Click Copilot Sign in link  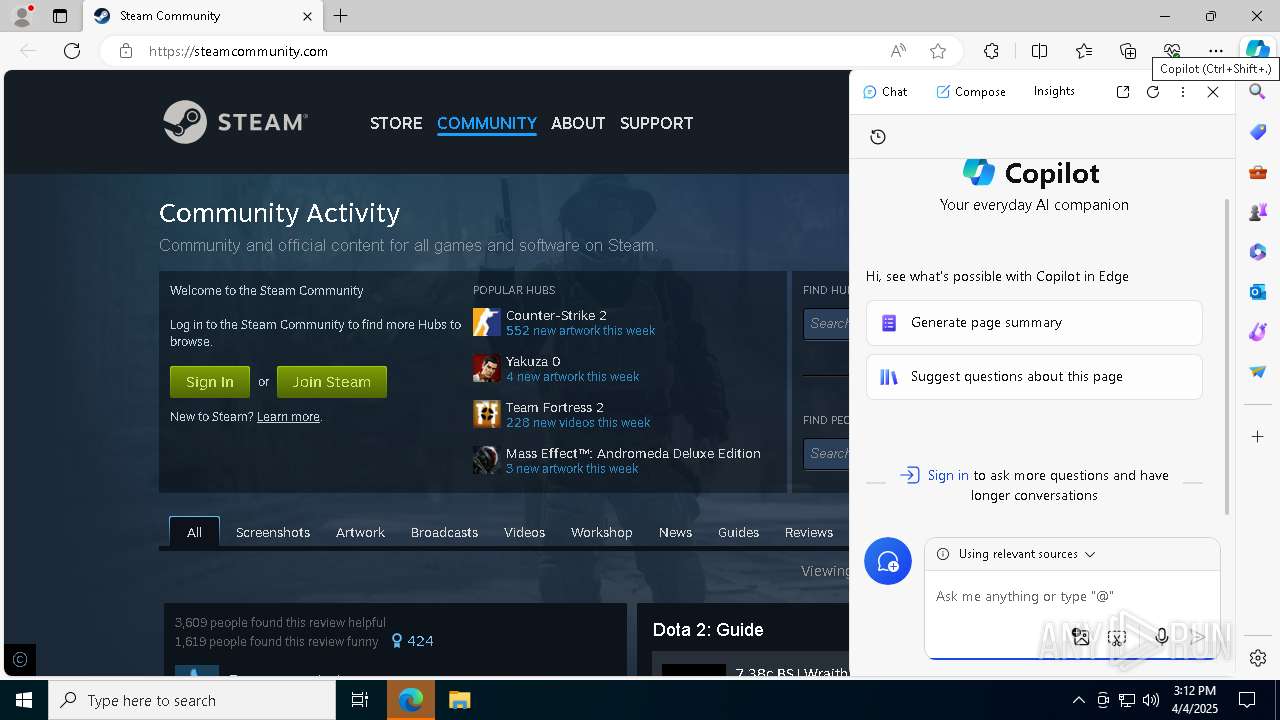(948, 475)
